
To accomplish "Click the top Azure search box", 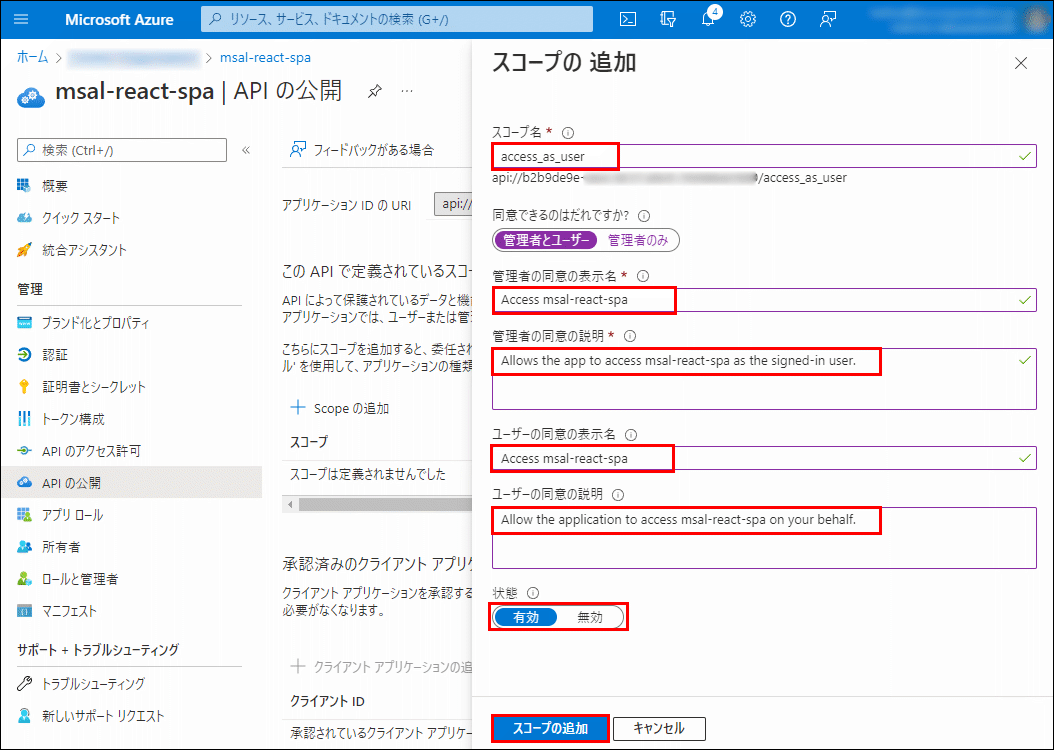I will click(397, 19).
